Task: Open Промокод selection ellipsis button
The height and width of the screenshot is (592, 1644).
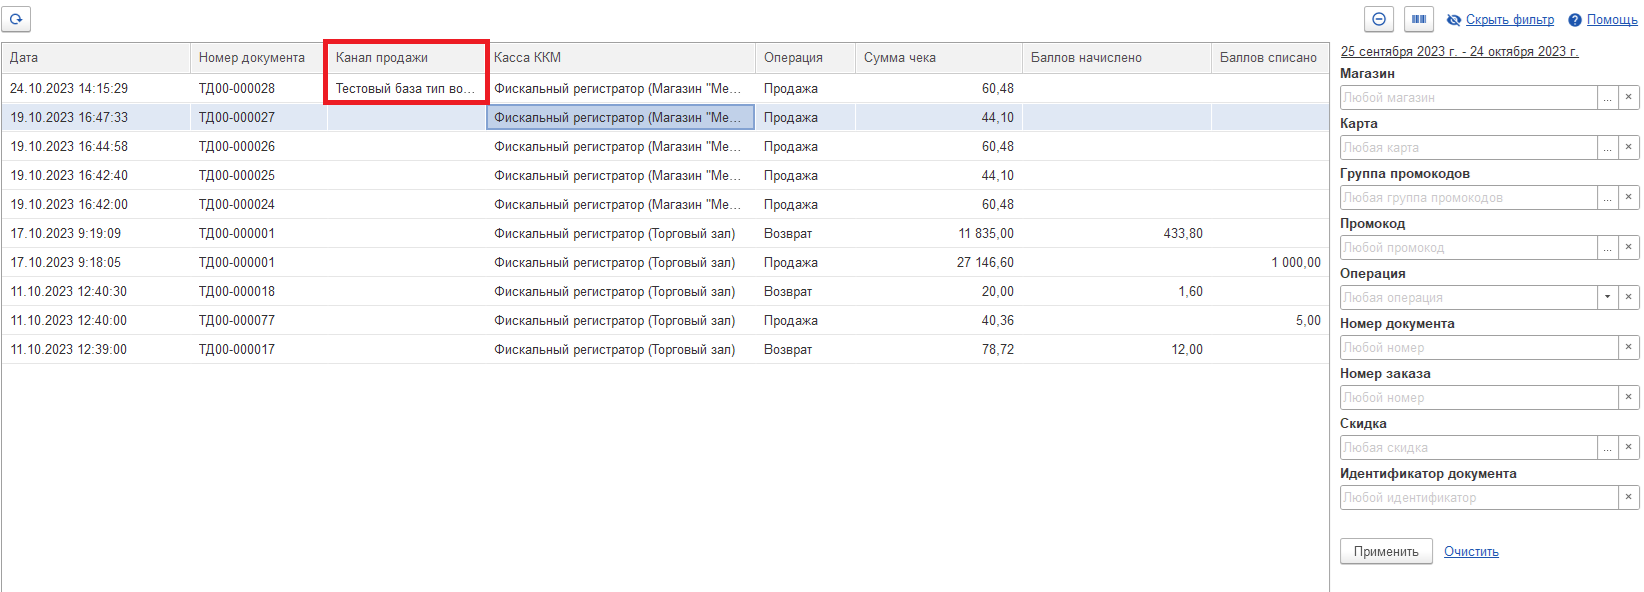Action: 1607,248
